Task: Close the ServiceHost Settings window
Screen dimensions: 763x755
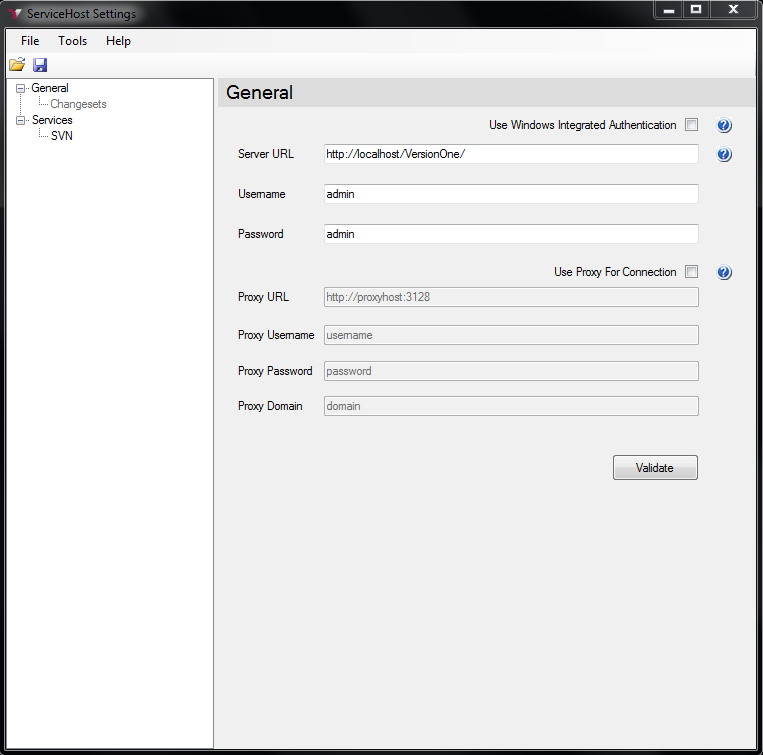Action: coord(733,9)
